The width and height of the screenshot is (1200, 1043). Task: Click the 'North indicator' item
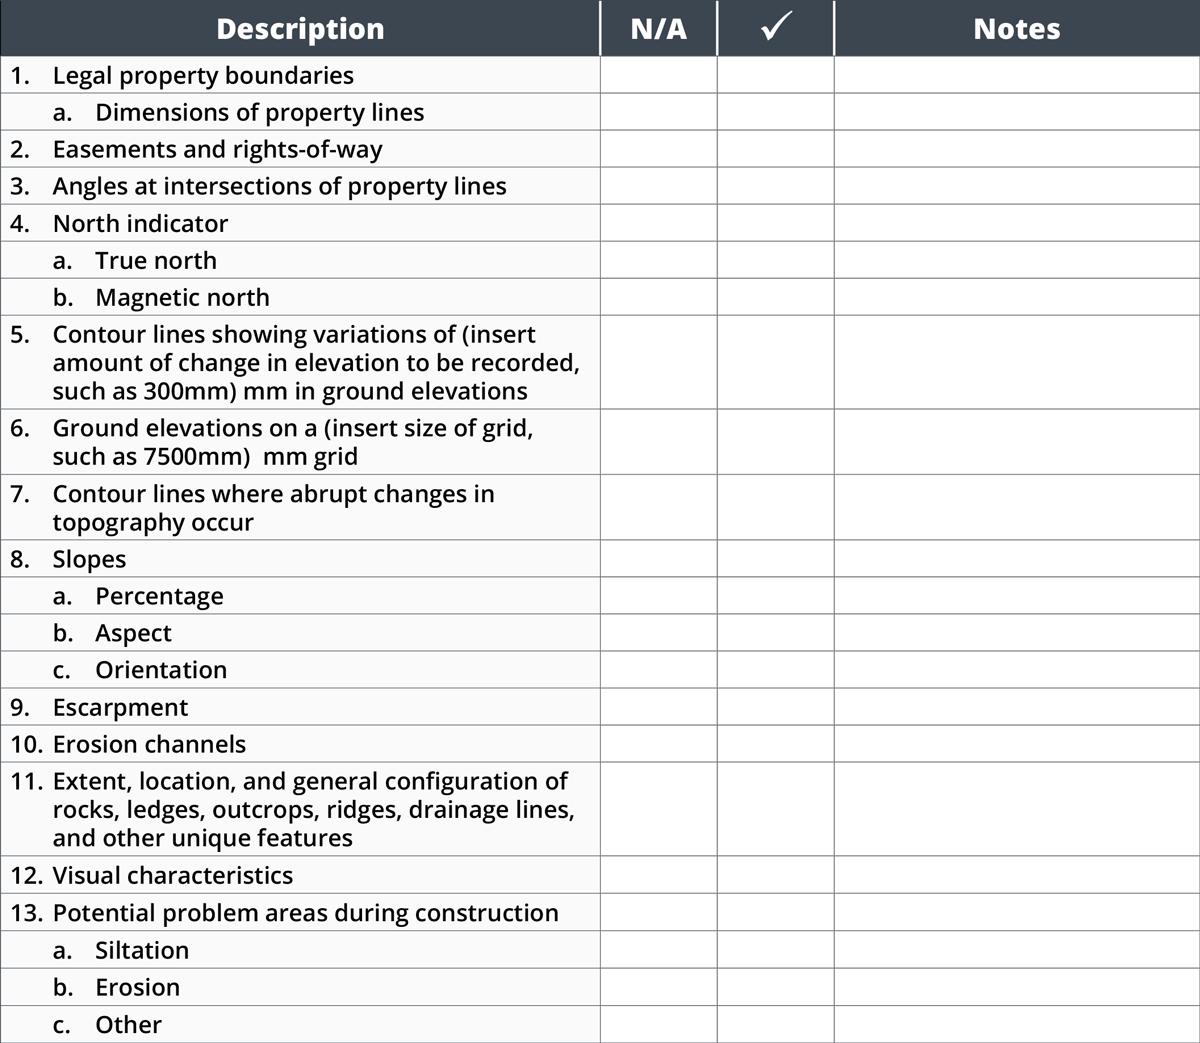pyautogui.click(x=140, y=223)
